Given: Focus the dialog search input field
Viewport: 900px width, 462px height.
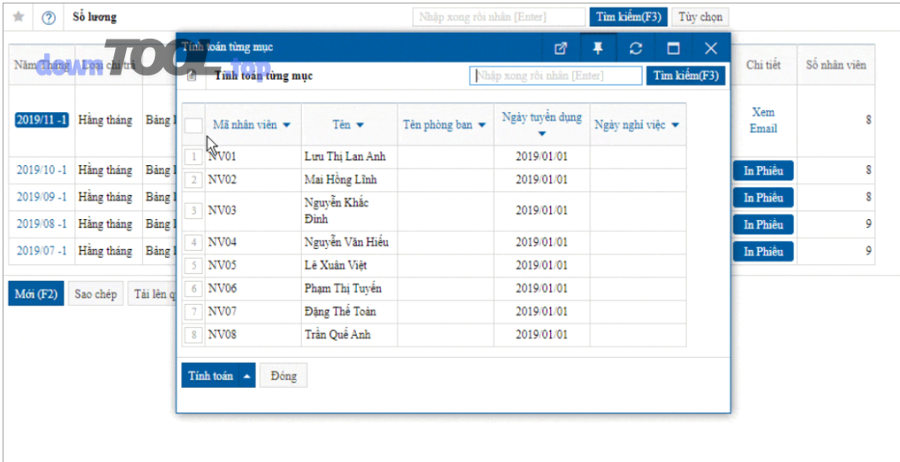Looking at the screenshot, I should pos(556,76).
